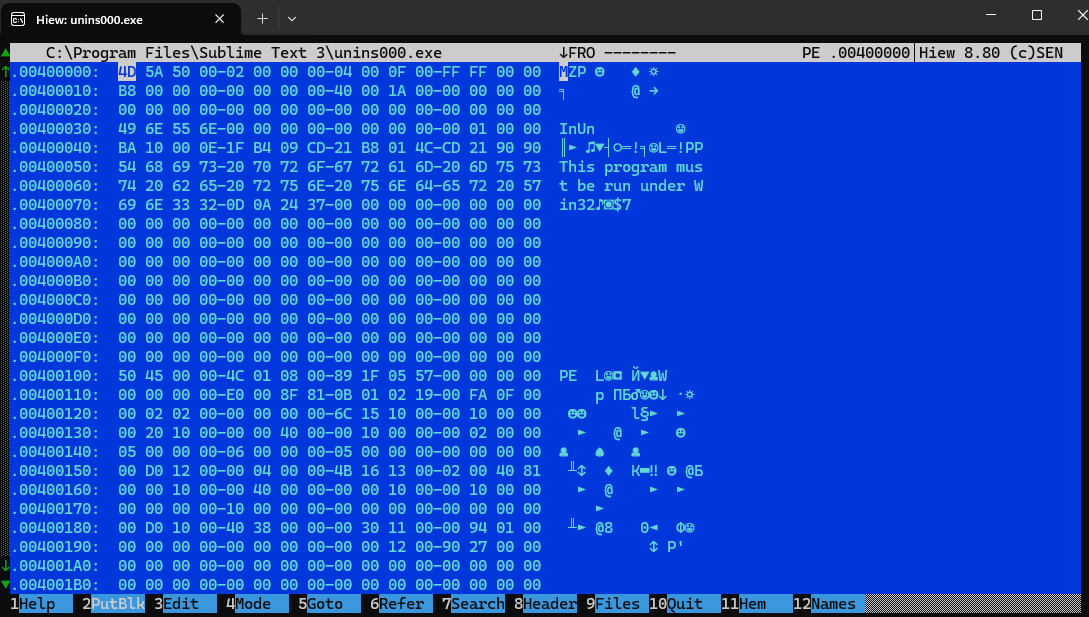Click ASCII text 'This program mus'

point(631,167)
